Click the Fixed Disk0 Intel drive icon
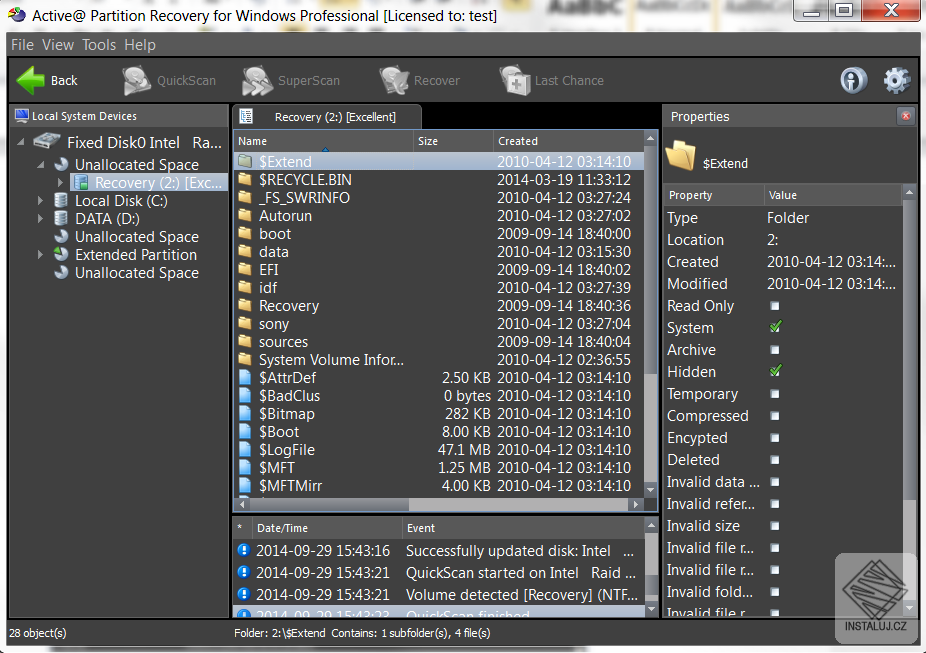 (x=47, y=141)
